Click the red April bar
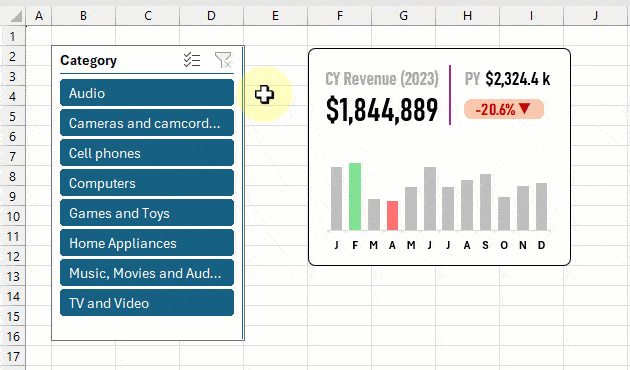This screenshot has height=370, width=630. (393, 215)
